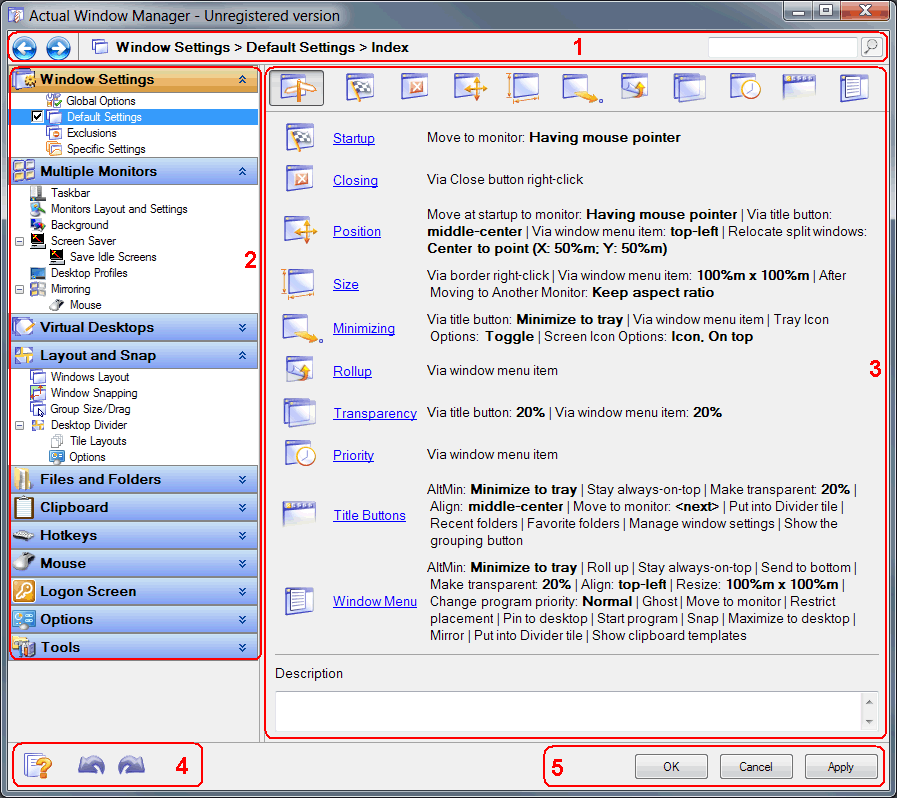
Task: Collapse the Mirroring tree node
Action: pyautogui.click(x=19, y=289)
